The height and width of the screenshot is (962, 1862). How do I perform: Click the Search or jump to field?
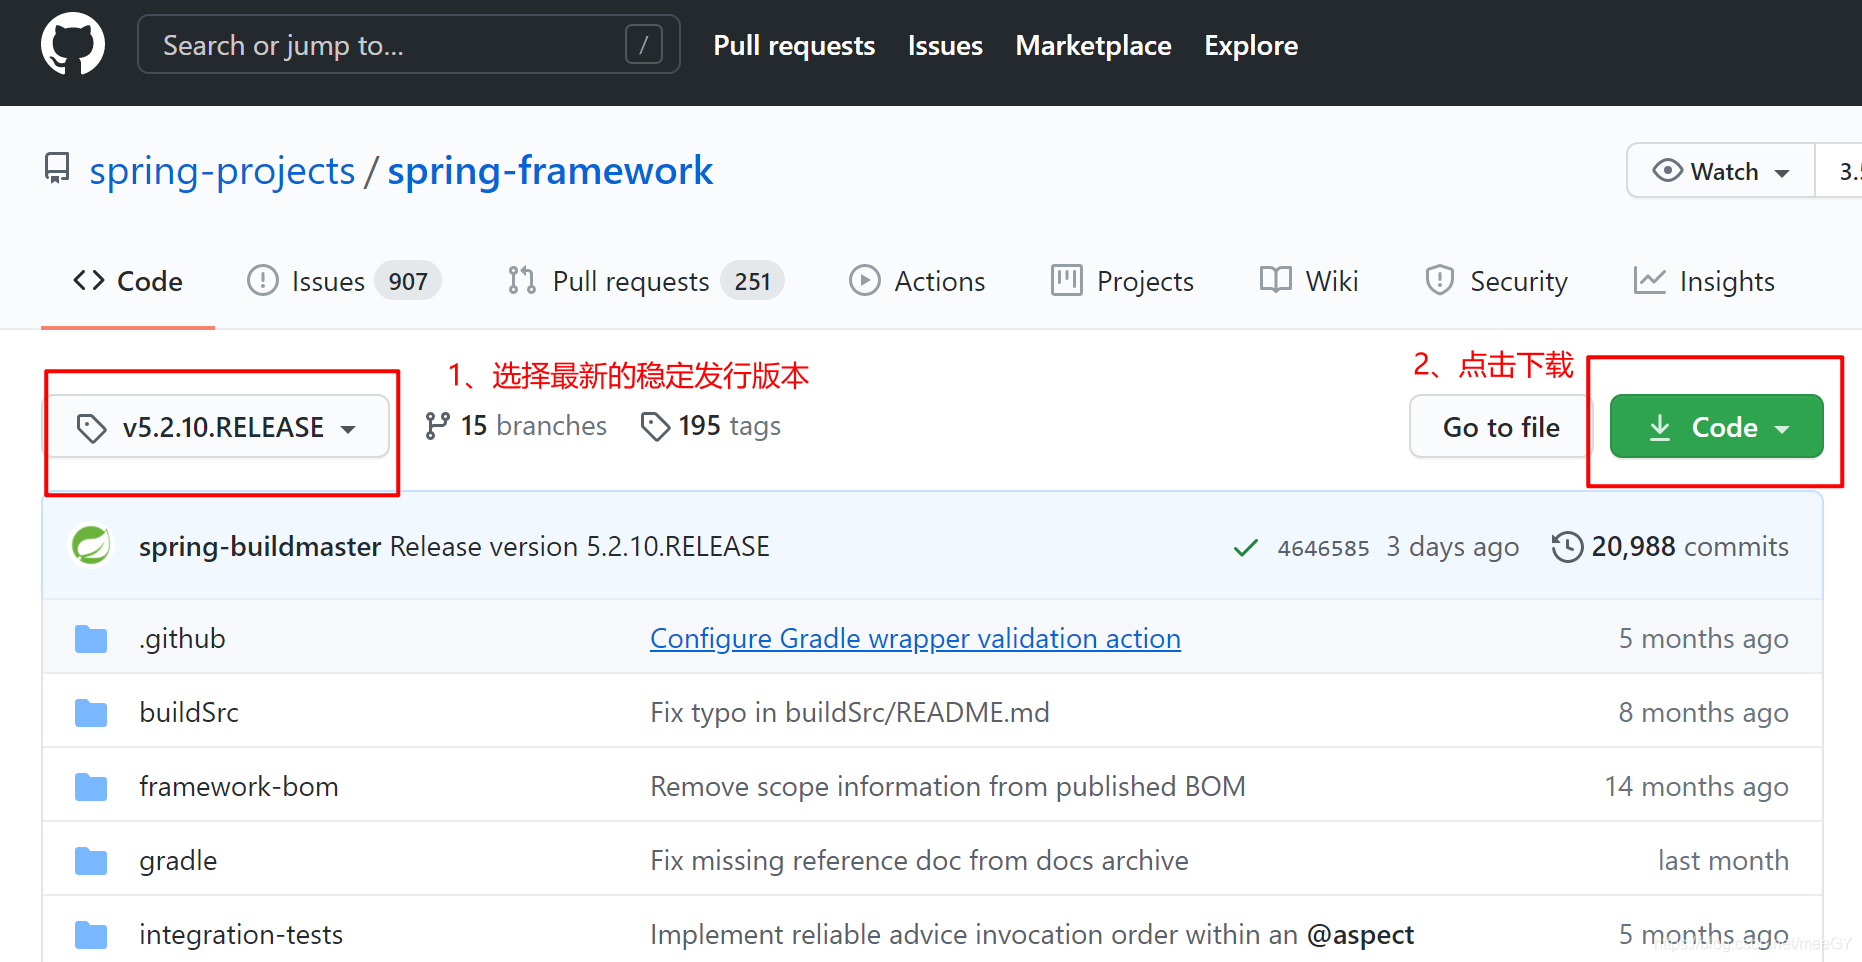click(x=409, y=44)
